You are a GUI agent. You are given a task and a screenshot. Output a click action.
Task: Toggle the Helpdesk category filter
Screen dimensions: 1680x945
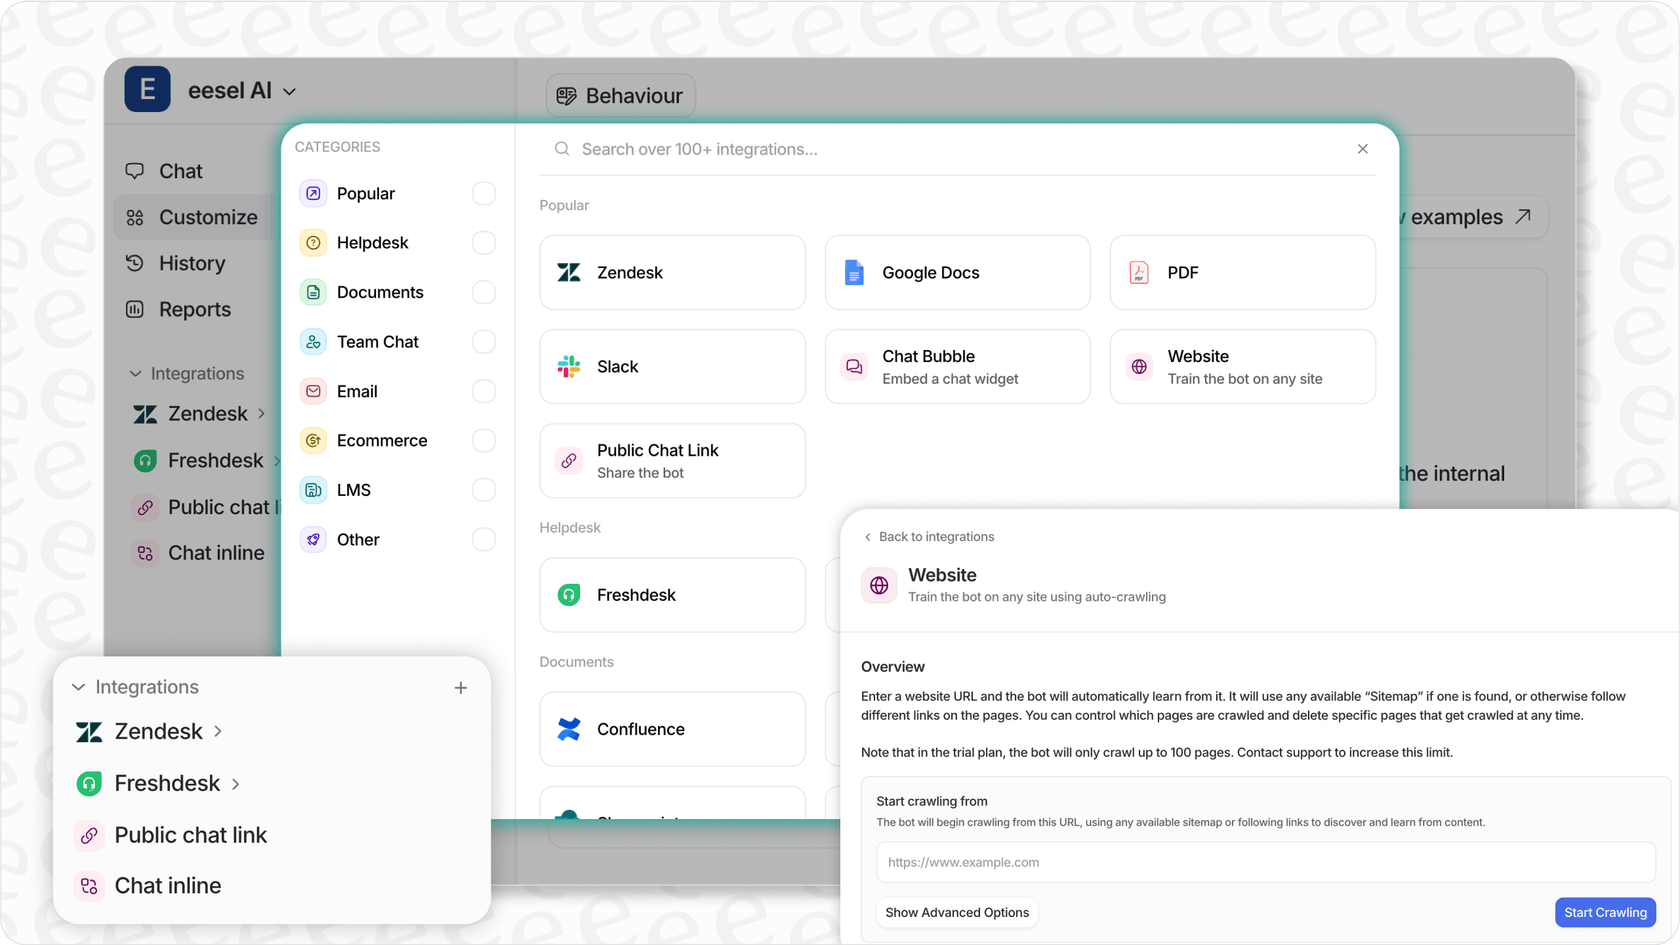pyautogui.click(x=483, y=242)
